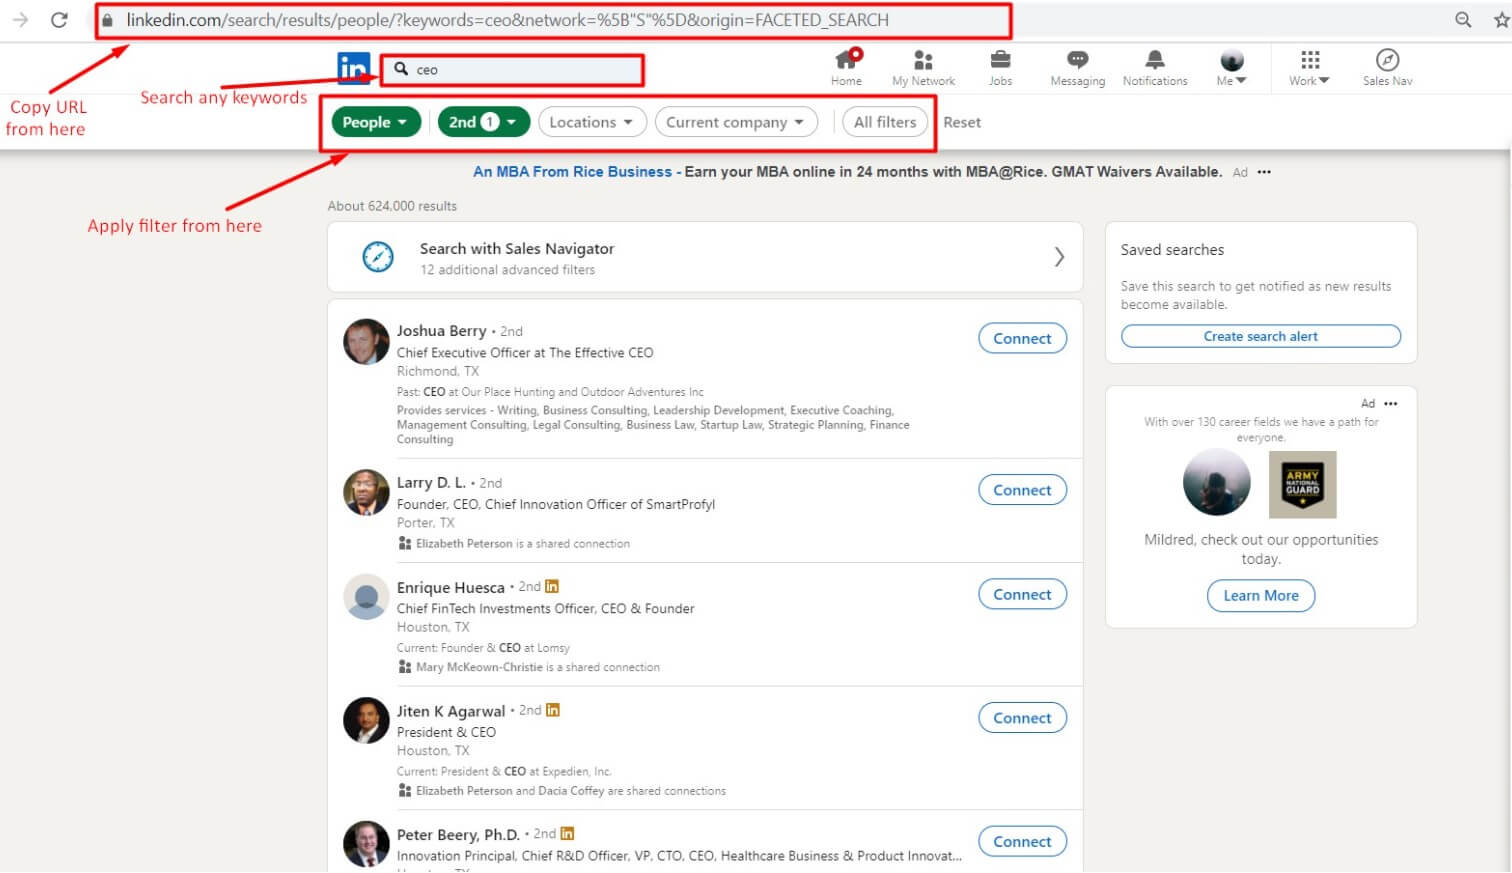Focus the LinkedIn search field with 'ceo'
This screenshot has width=1512, height=873.
514,70
